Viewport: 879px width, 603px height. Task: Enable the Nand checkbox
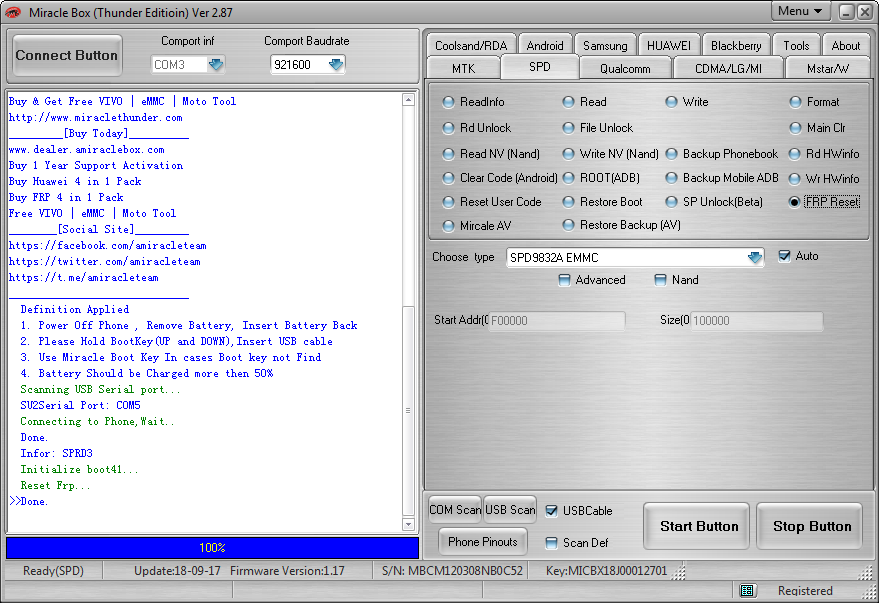click(661, 280)
